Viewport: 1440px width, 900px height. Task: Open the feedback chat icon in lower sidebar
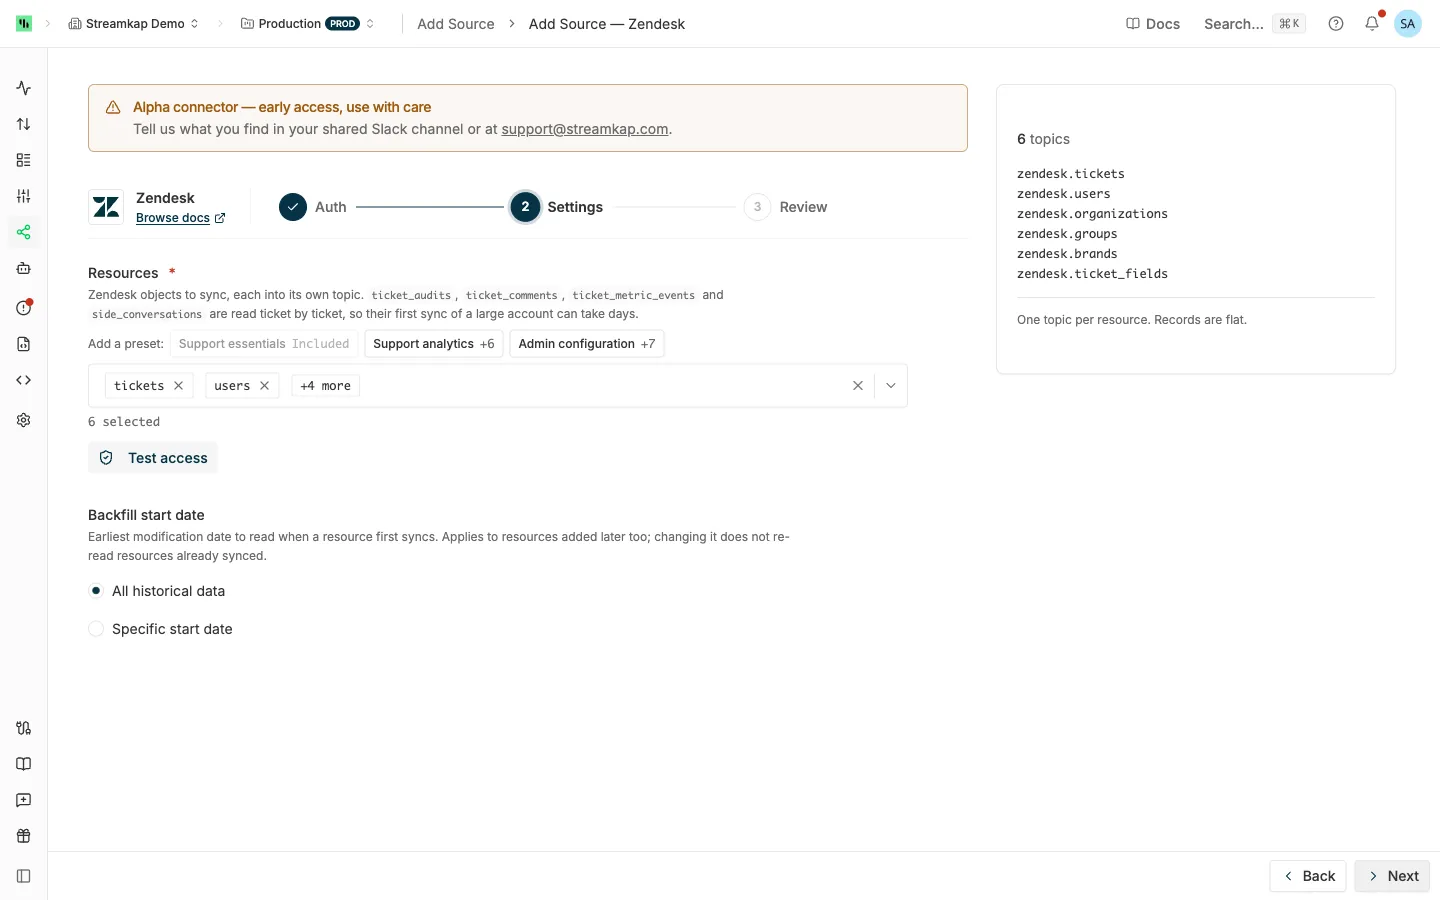pyautogui.click(x=24, y=800)
